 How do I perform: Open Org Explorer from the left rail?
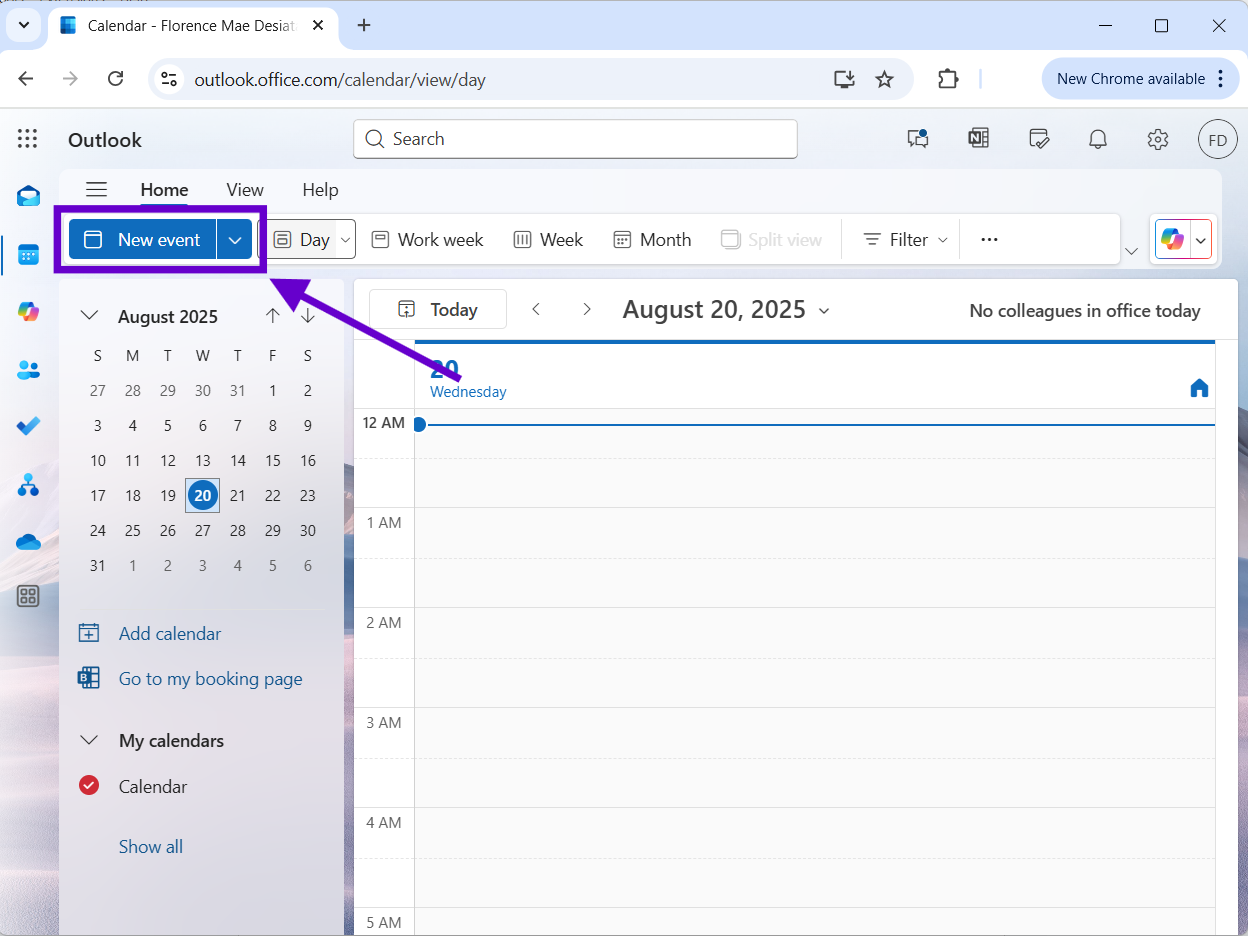[28, 485]
